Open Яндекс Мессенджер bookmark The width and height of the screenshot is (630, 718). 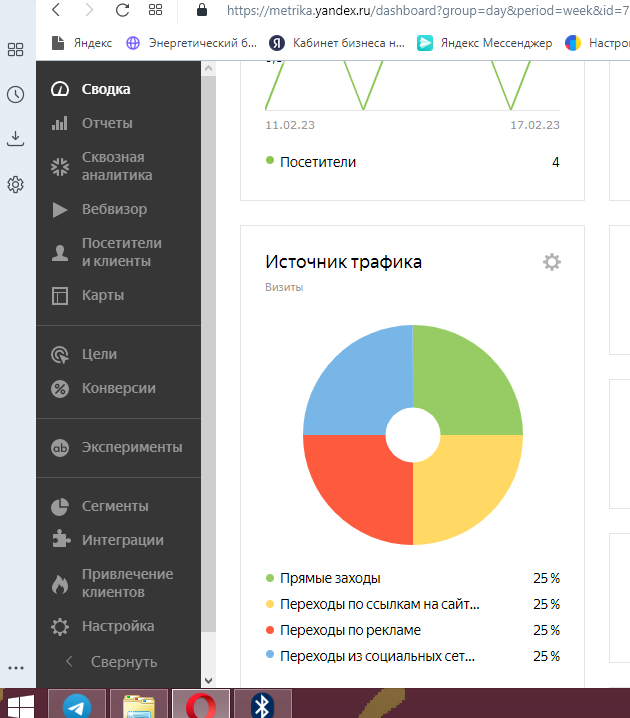485,43
